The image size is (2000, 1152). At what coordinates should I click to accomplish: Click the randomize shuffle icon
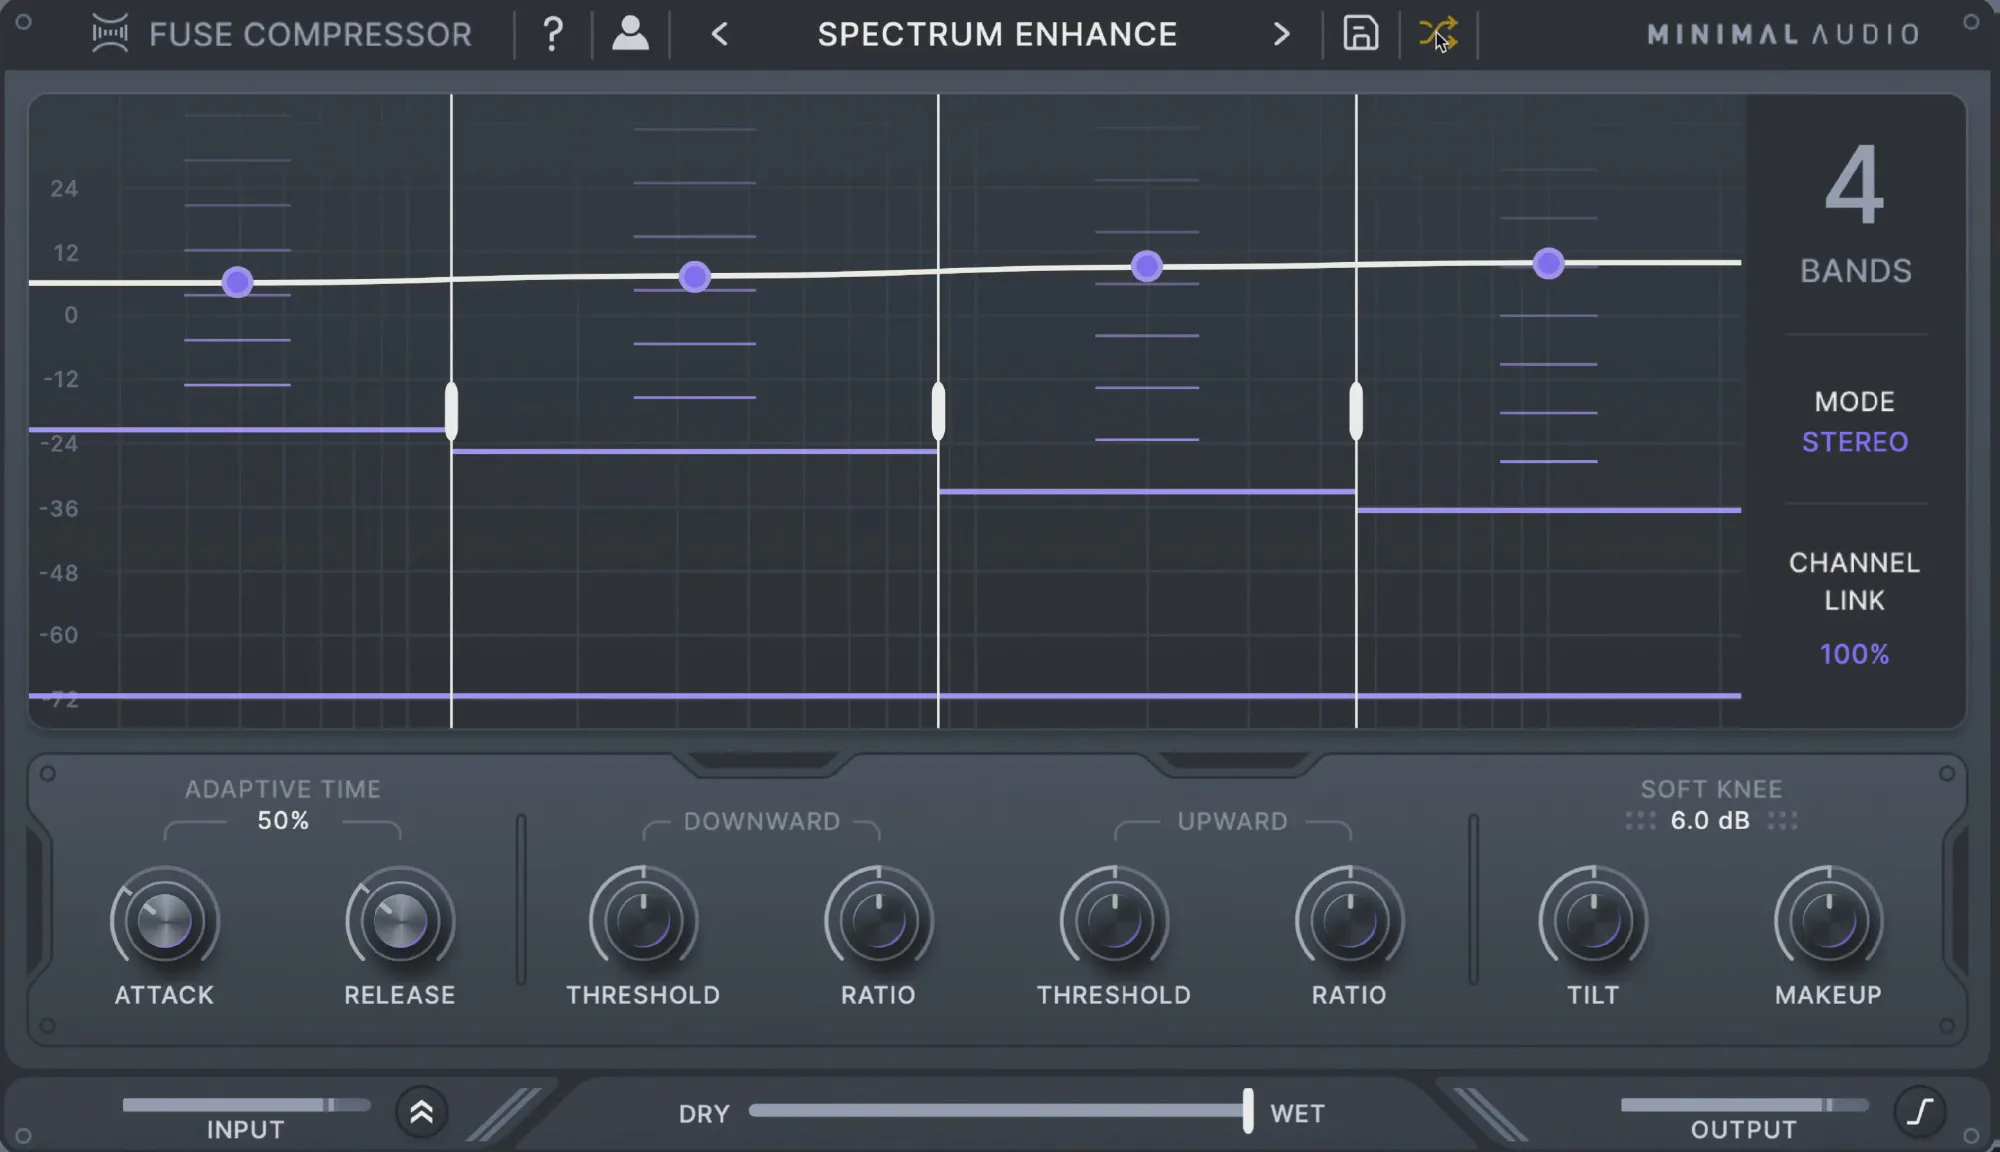(1438, 34)
